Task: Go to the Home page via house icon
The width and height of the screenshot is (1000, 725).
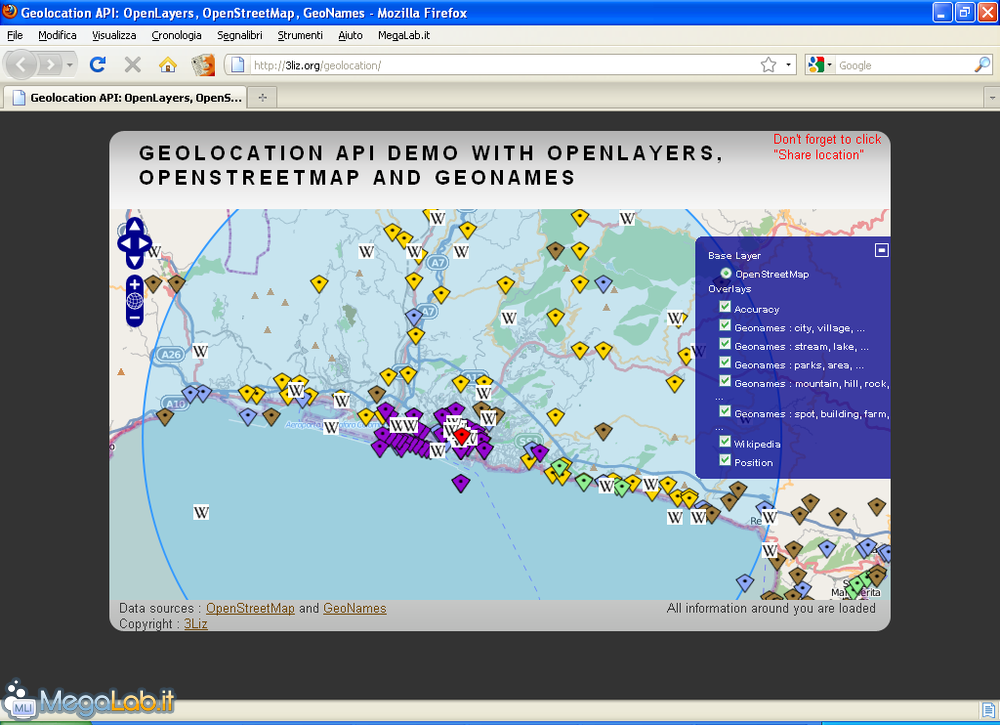Action: [x=168, y=64]
